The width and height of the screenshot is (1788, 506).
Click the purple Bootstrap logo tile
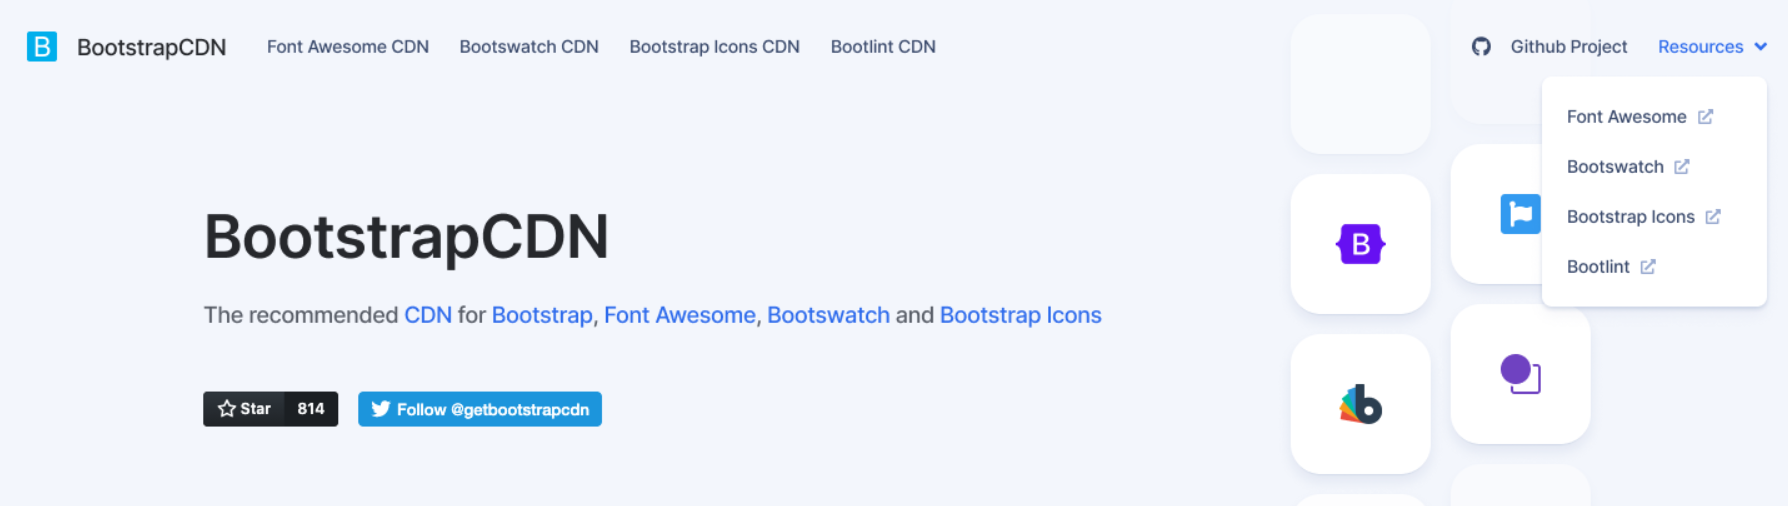coord(1360,244)
